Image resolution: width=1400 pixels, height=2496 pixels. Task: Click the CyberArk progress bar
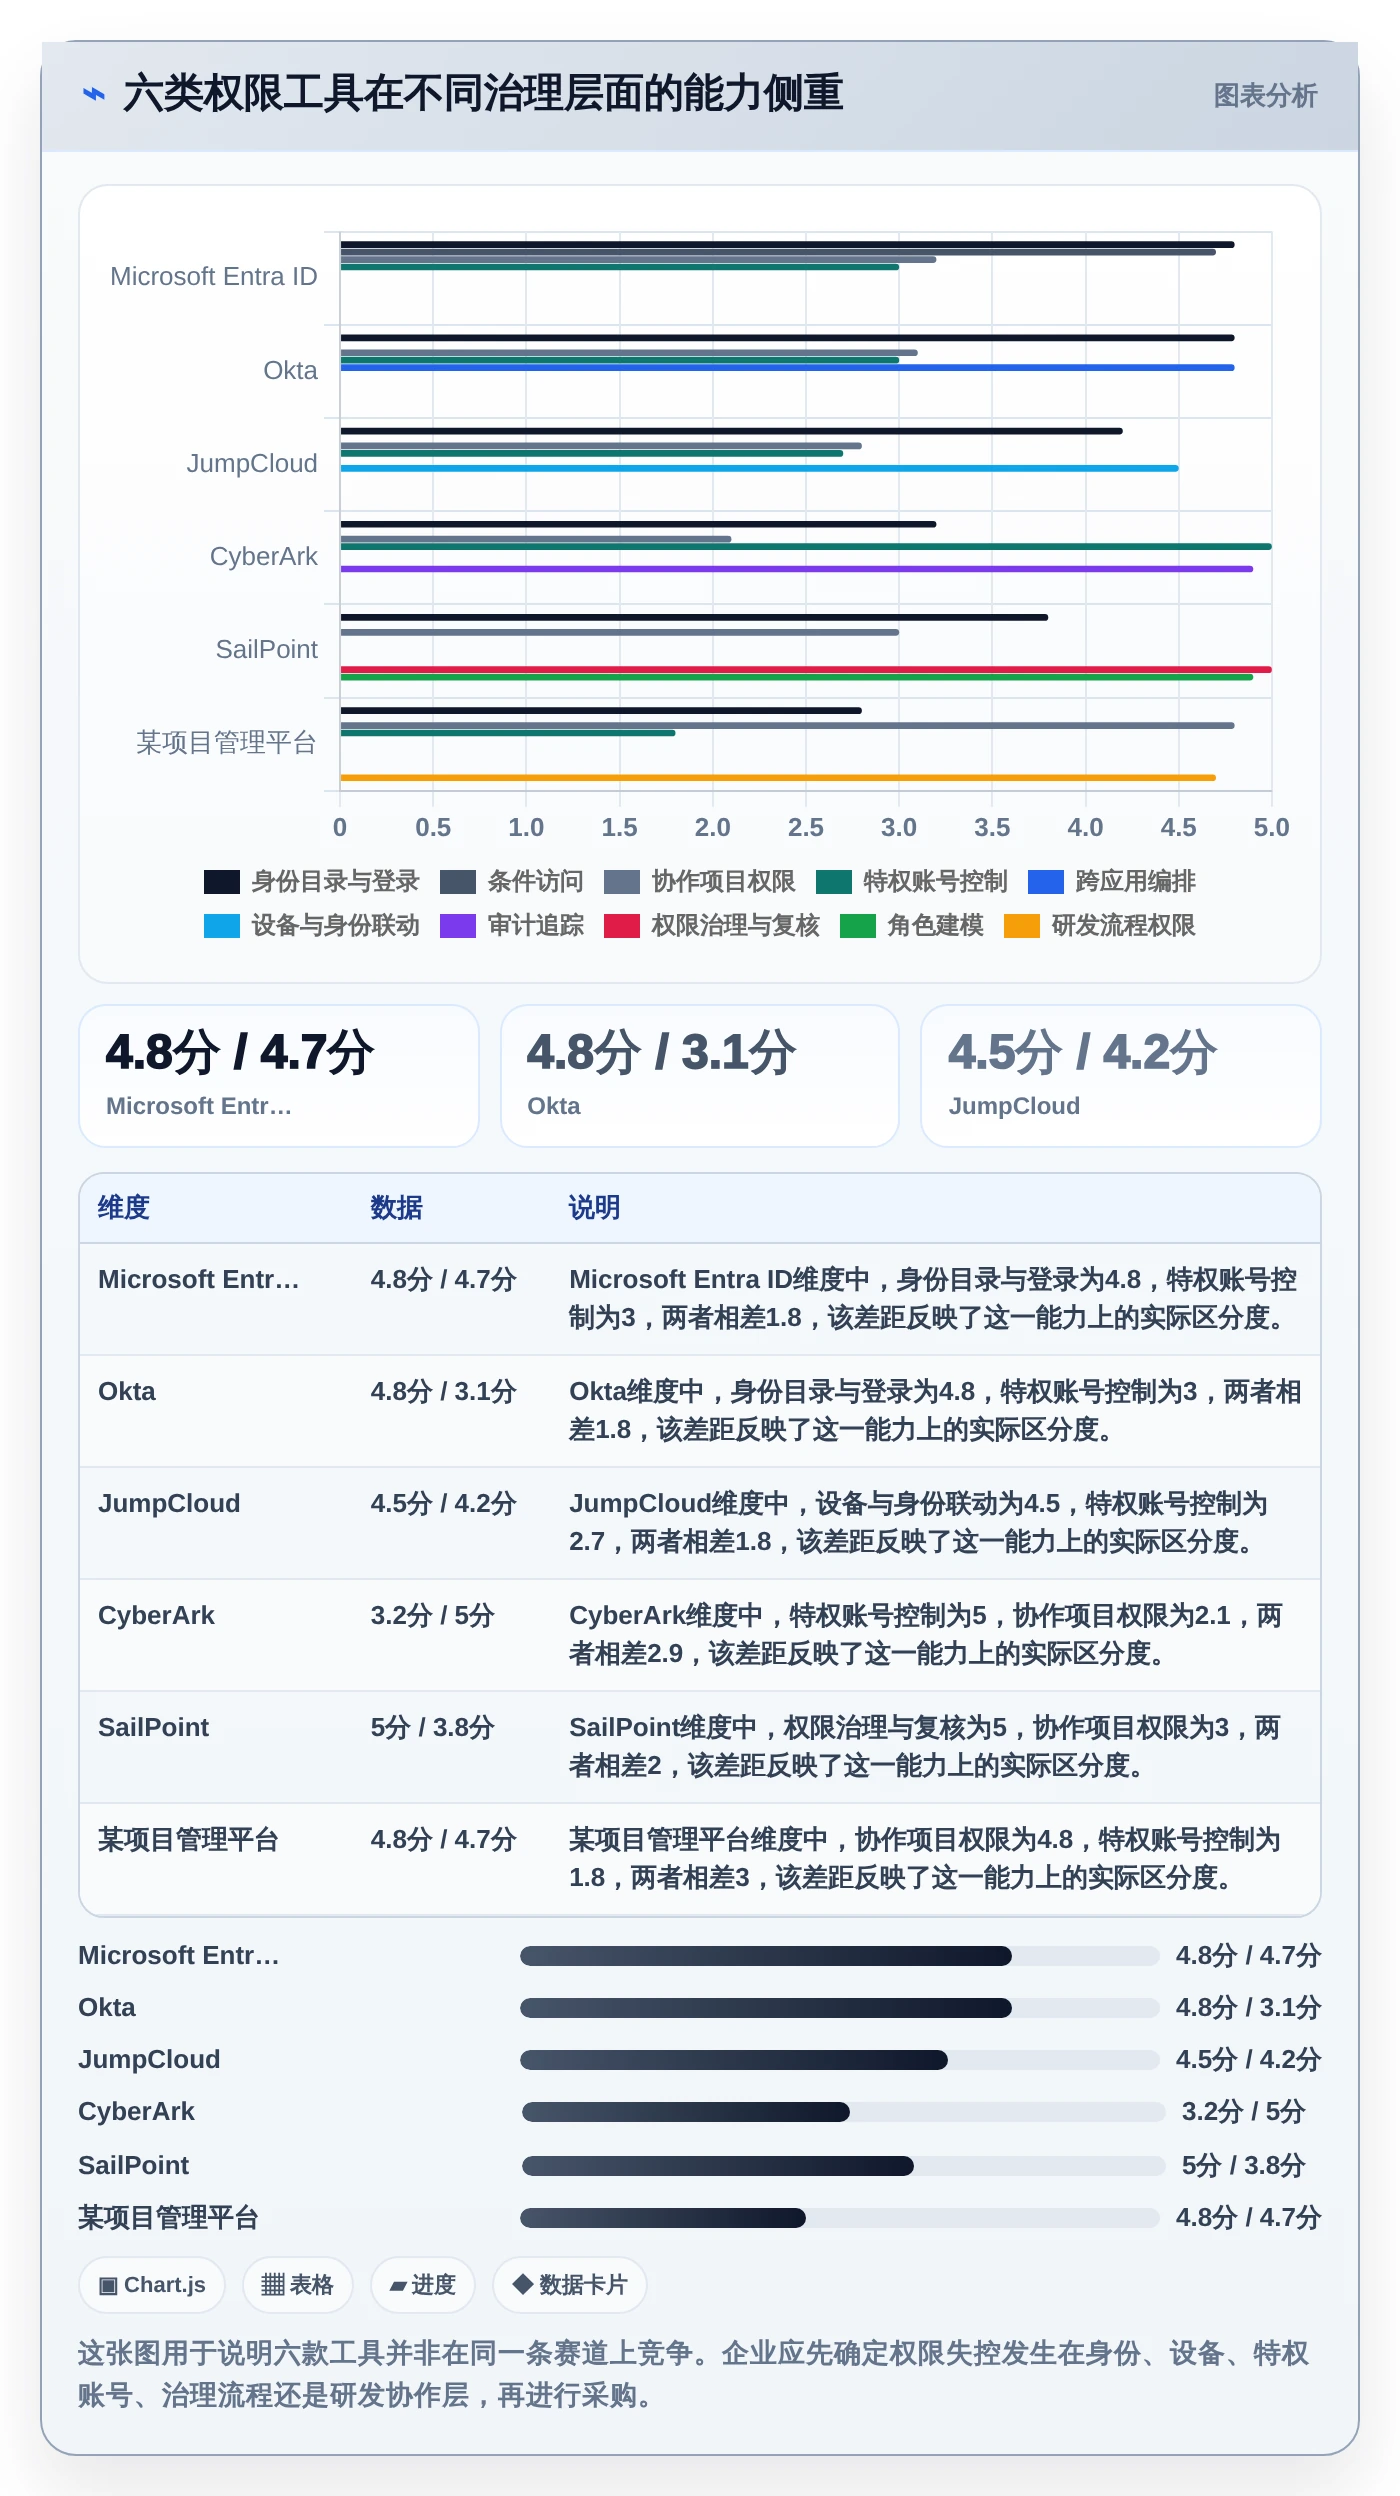coord(844,2111)
